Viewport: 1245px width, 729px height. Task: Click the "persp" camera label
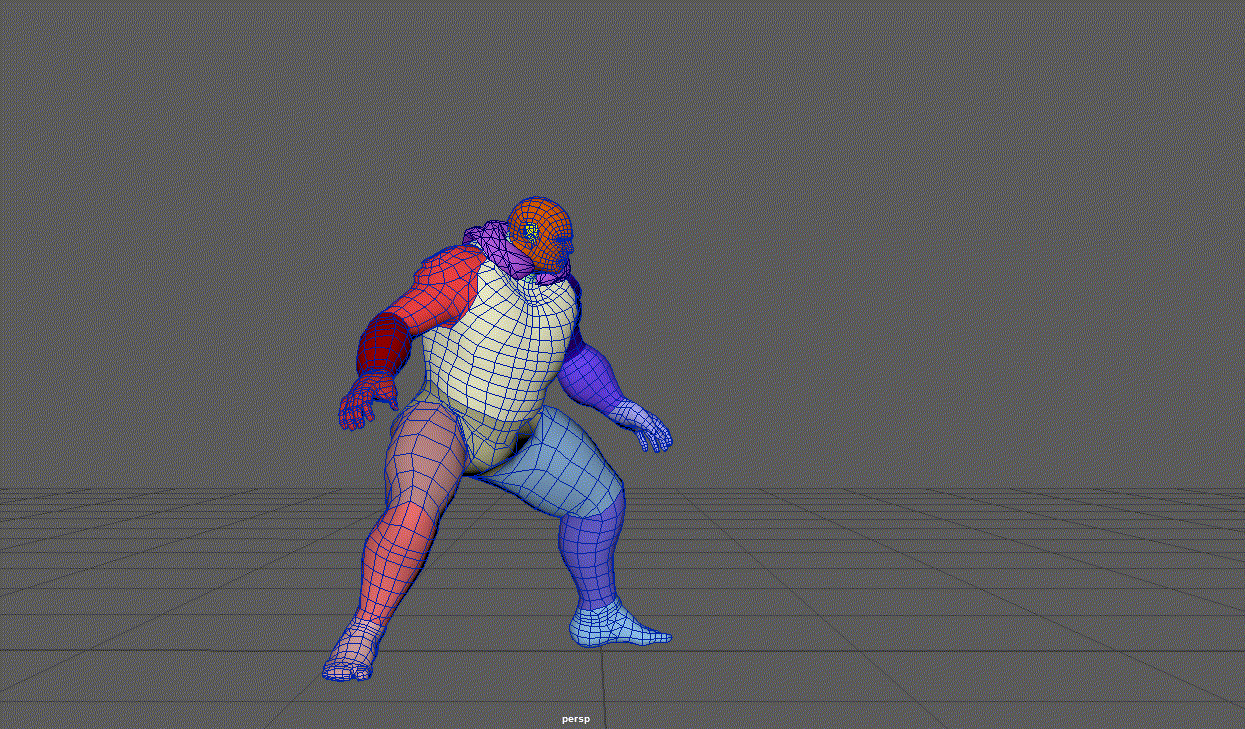(575, 719)
